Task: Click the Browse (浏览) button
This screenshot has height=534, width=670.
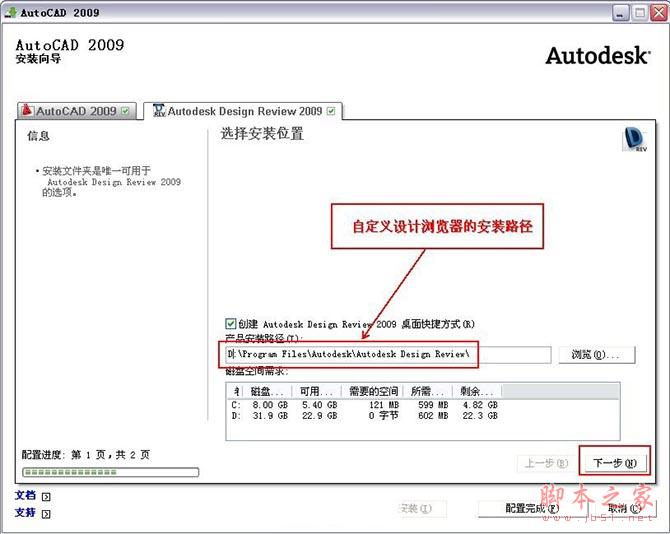Action: [597, 355]
